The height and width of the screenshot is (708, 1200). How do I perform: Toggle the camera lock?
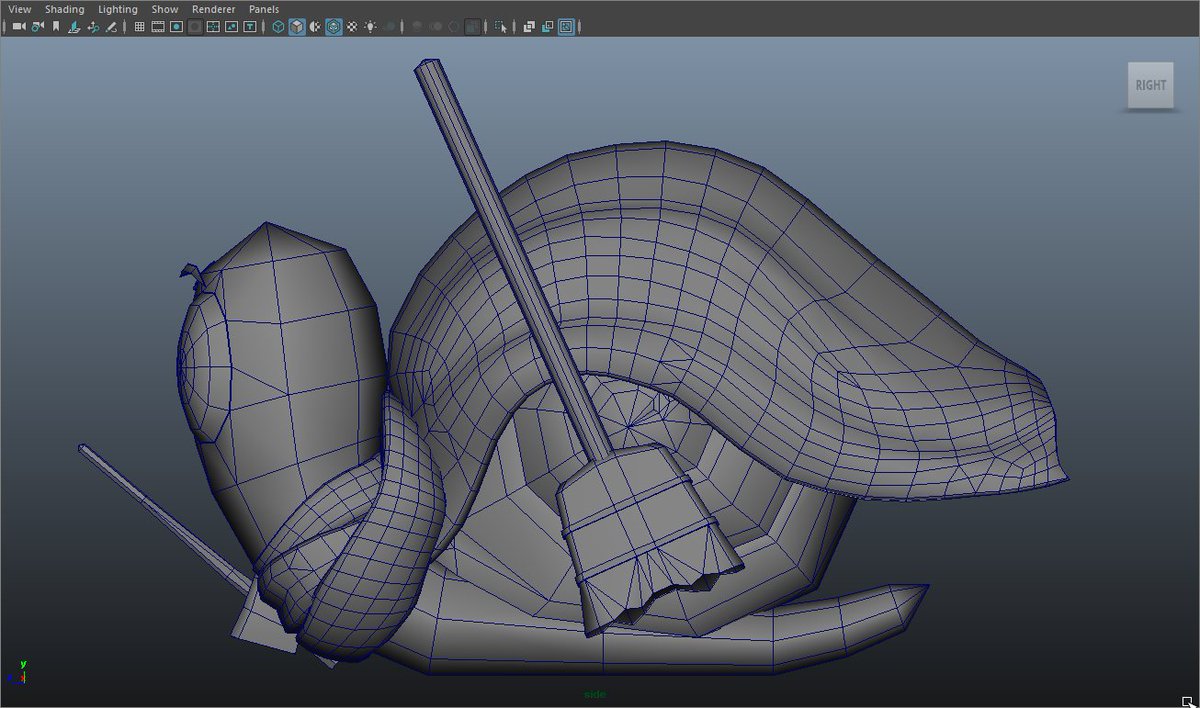coord(35,27)
